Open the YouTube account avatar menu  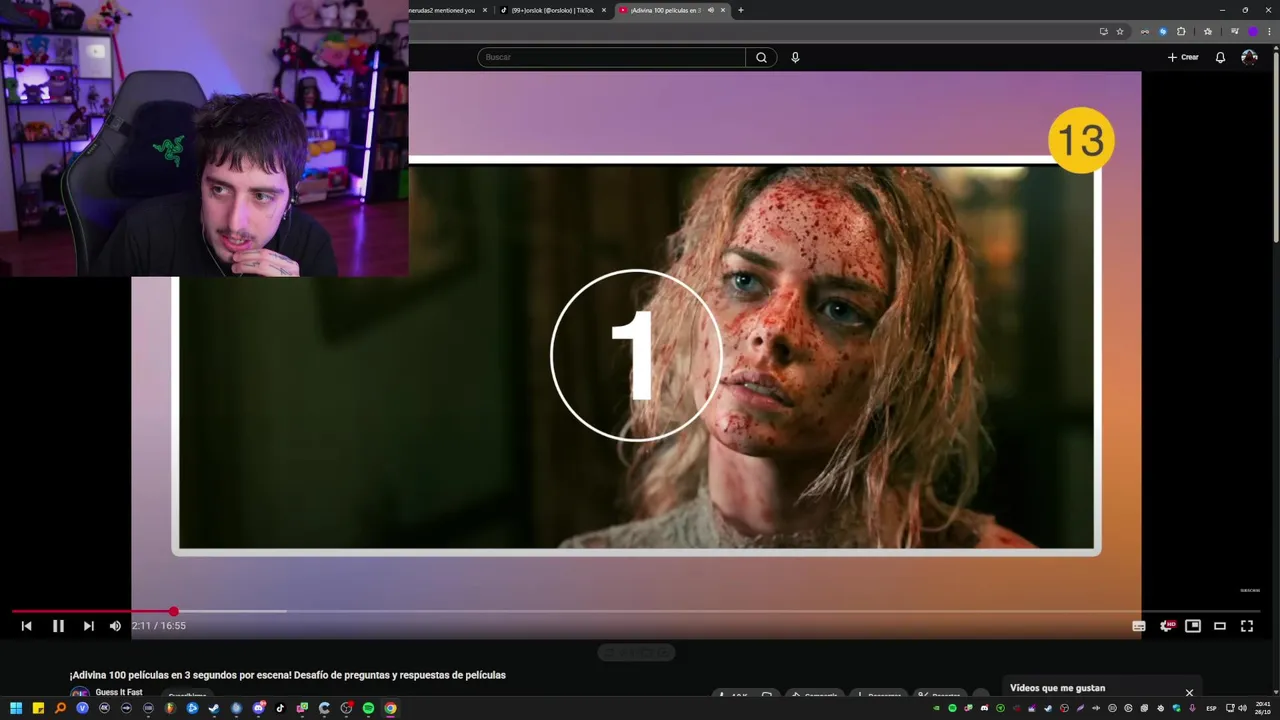pyautogui.click(x=1249, y=57)
